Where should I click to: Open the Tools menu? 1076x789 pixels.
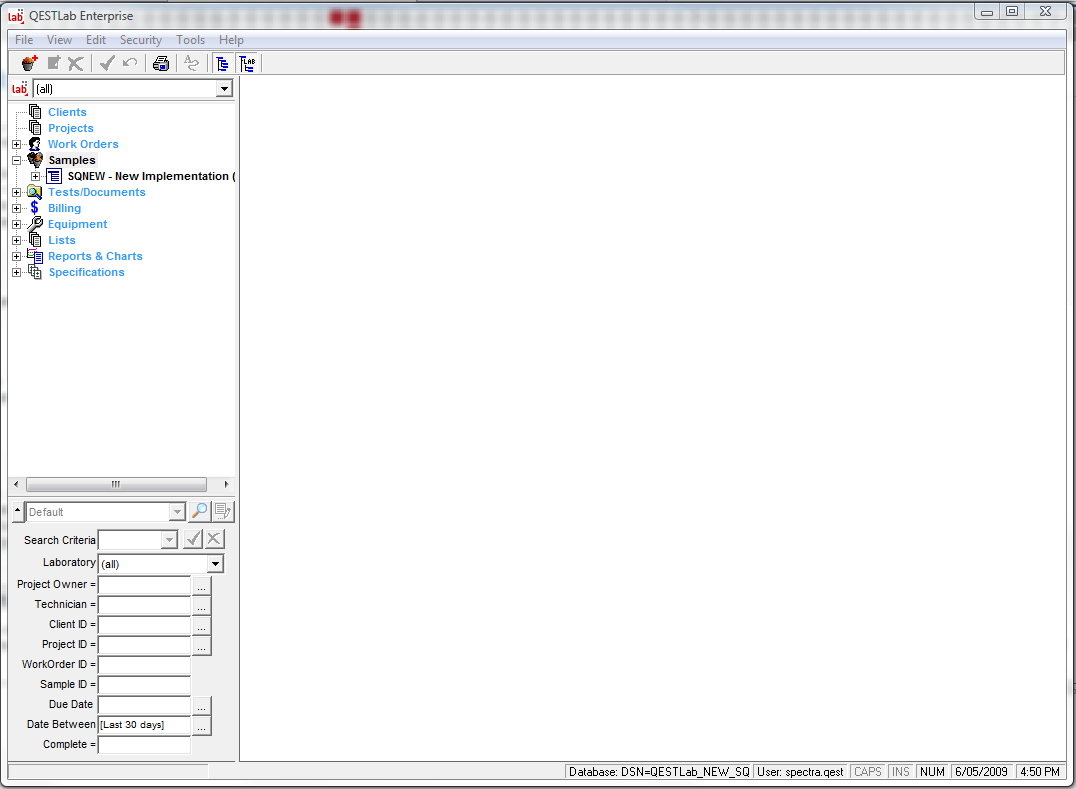pyautogui.click(x=190, y=40)
